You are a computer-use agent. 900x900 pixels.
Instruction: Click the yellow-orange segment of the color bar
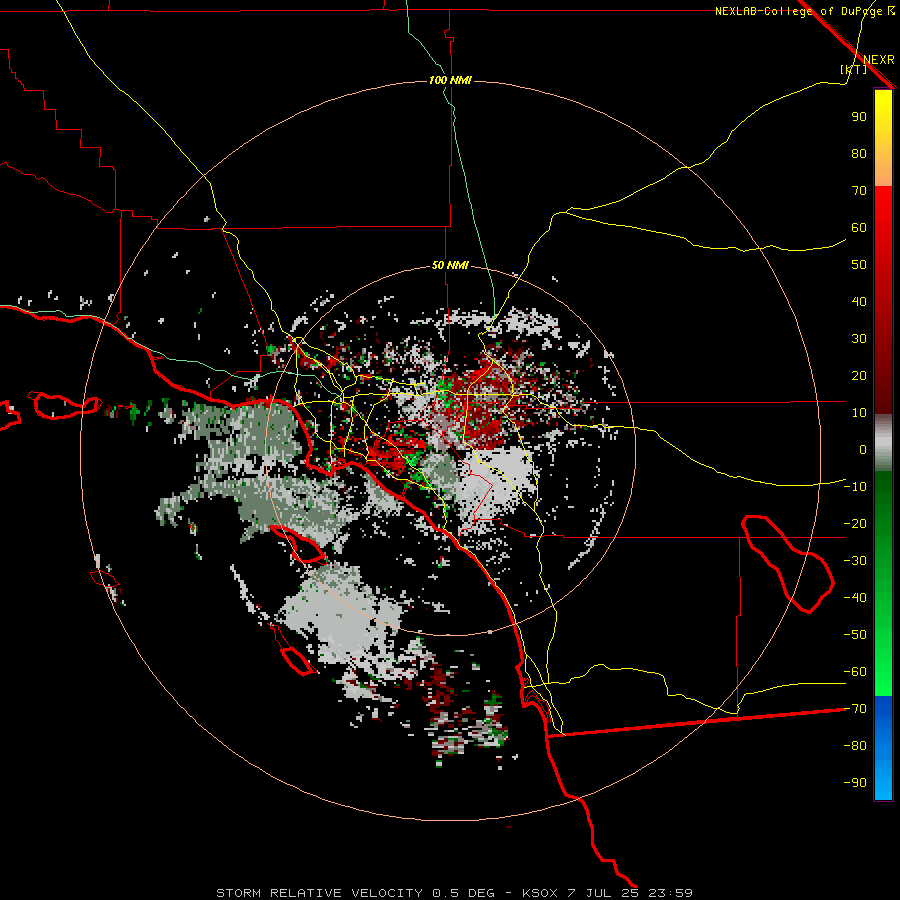[x=883, y=138]
